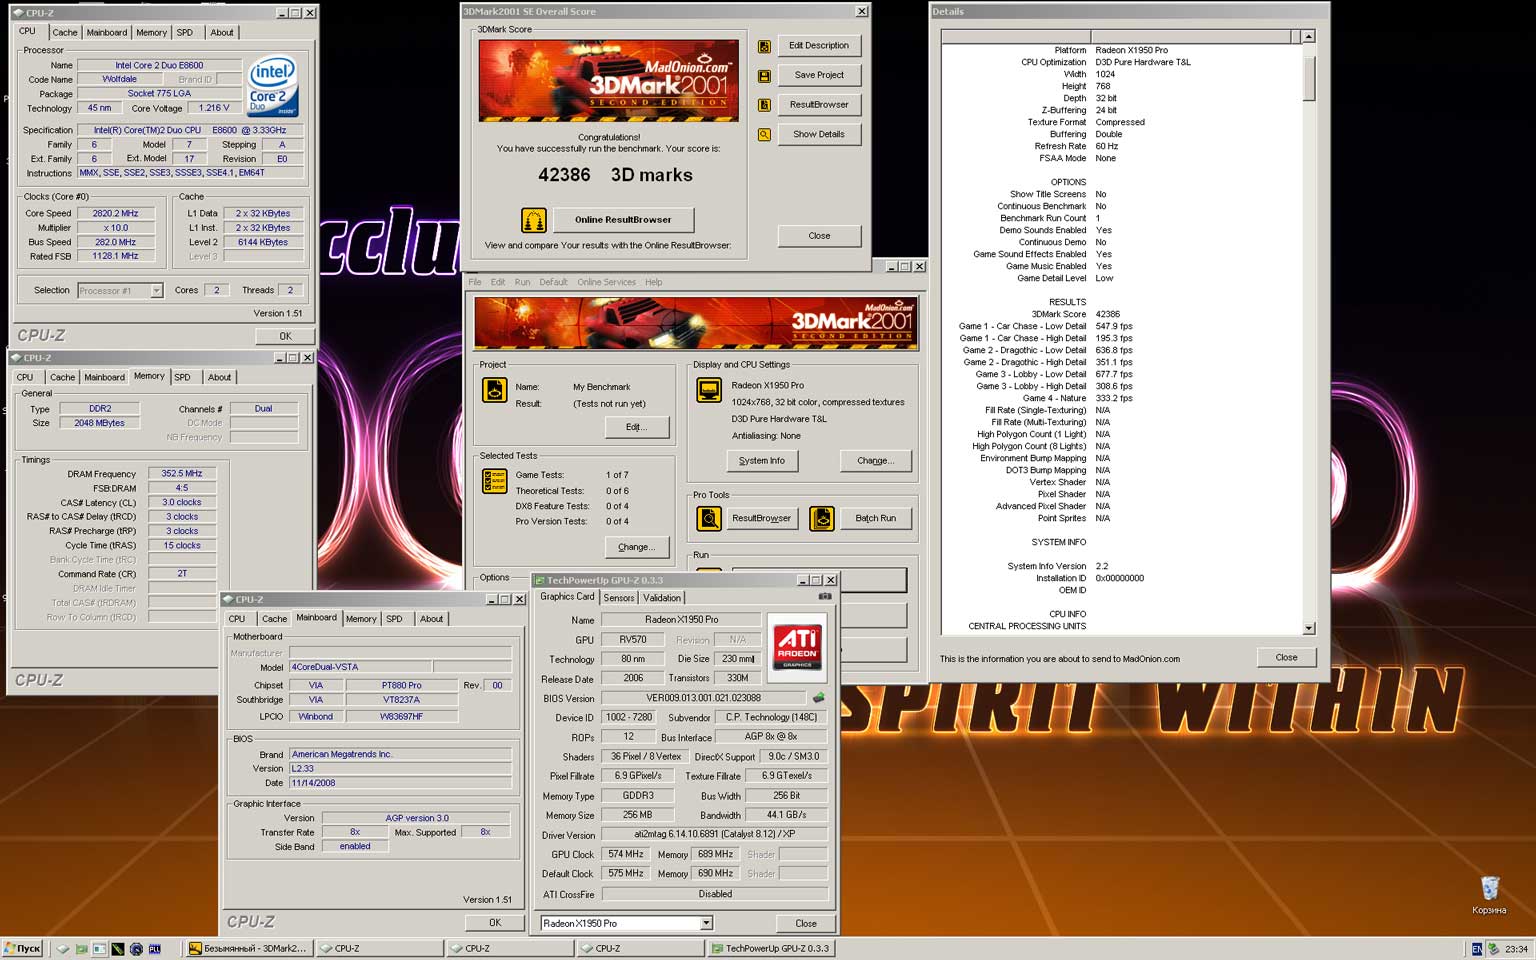Click the Edit... button under Project
This screenshot has height=960, width=1536.
pyautogui.click(x=636, y=427)
